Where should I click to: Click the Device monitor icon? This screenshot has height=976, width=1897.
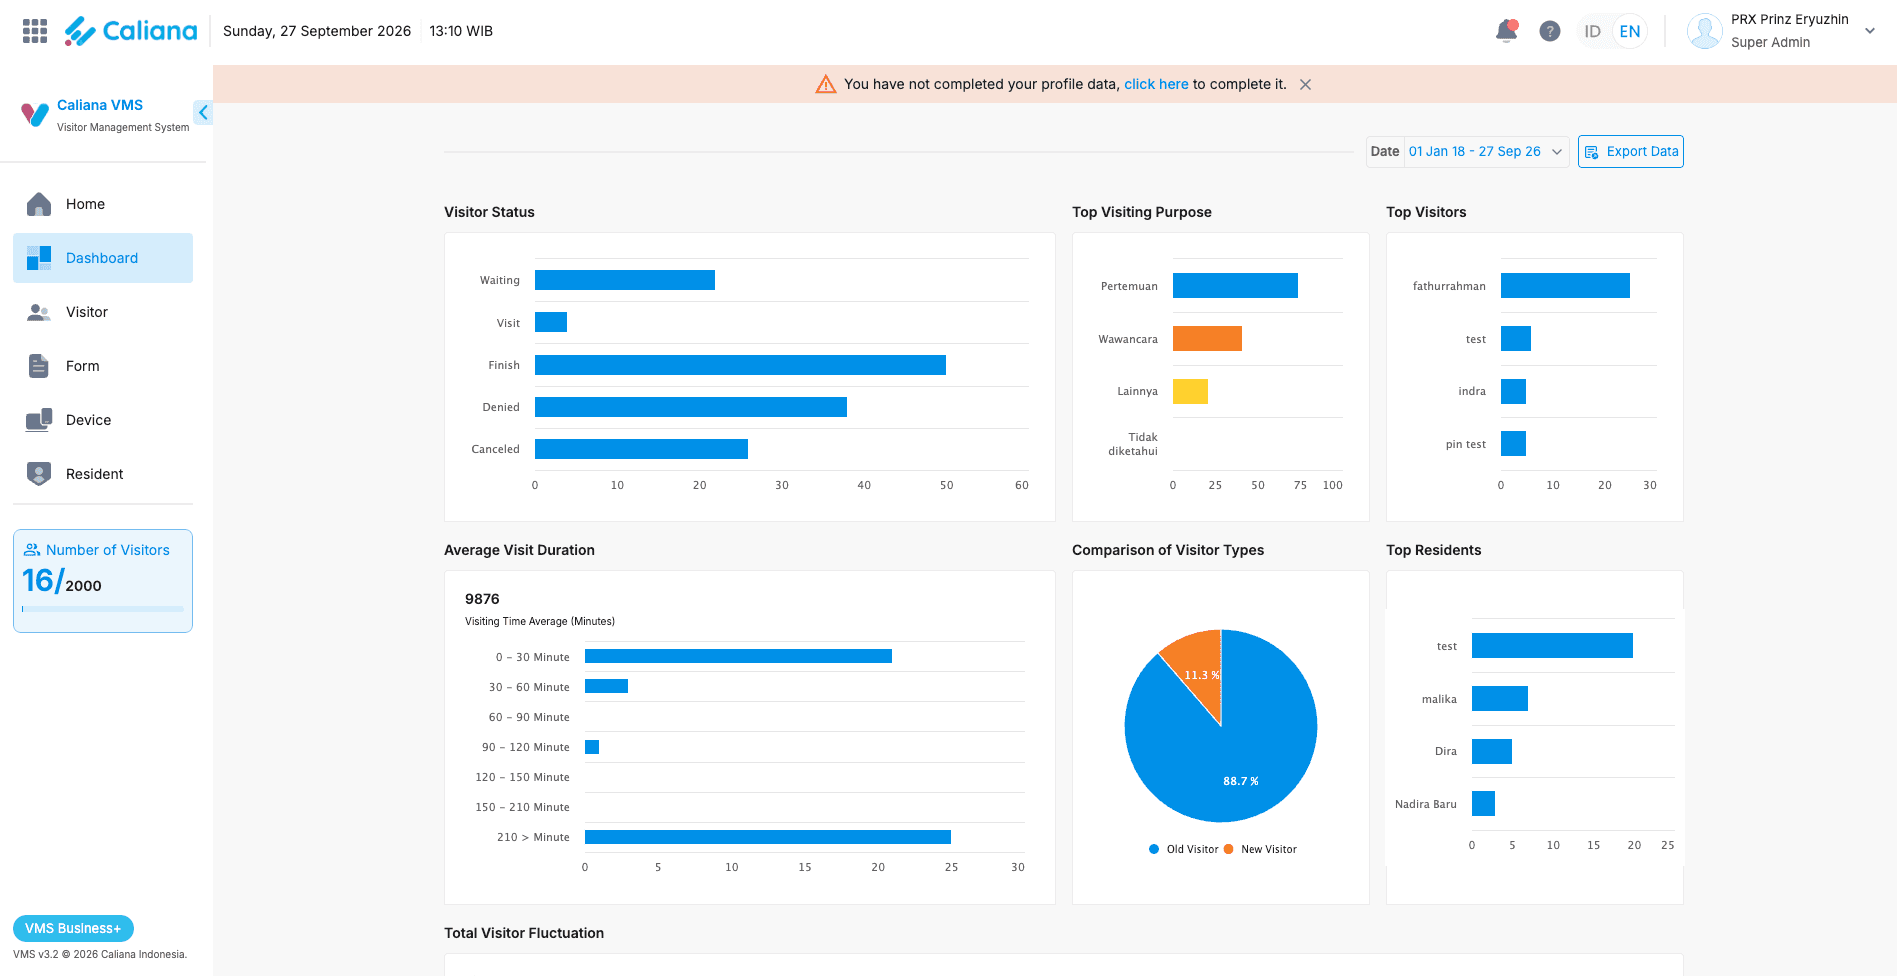39,420
